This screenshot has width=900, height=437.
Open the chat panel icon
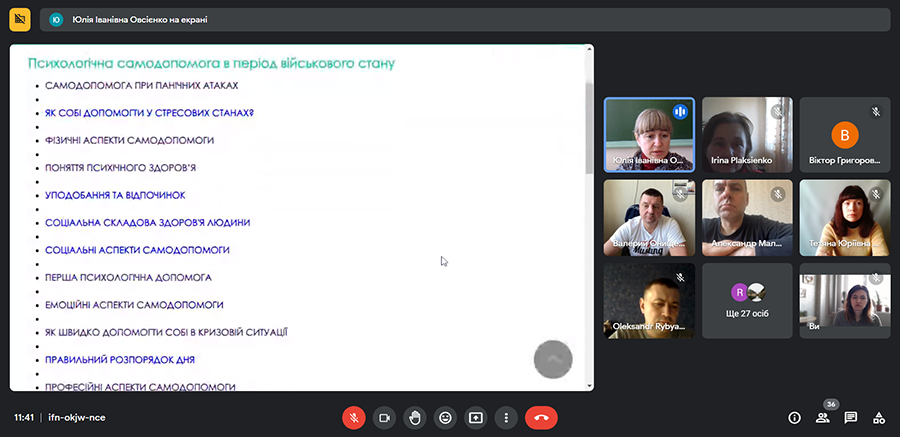851,418
